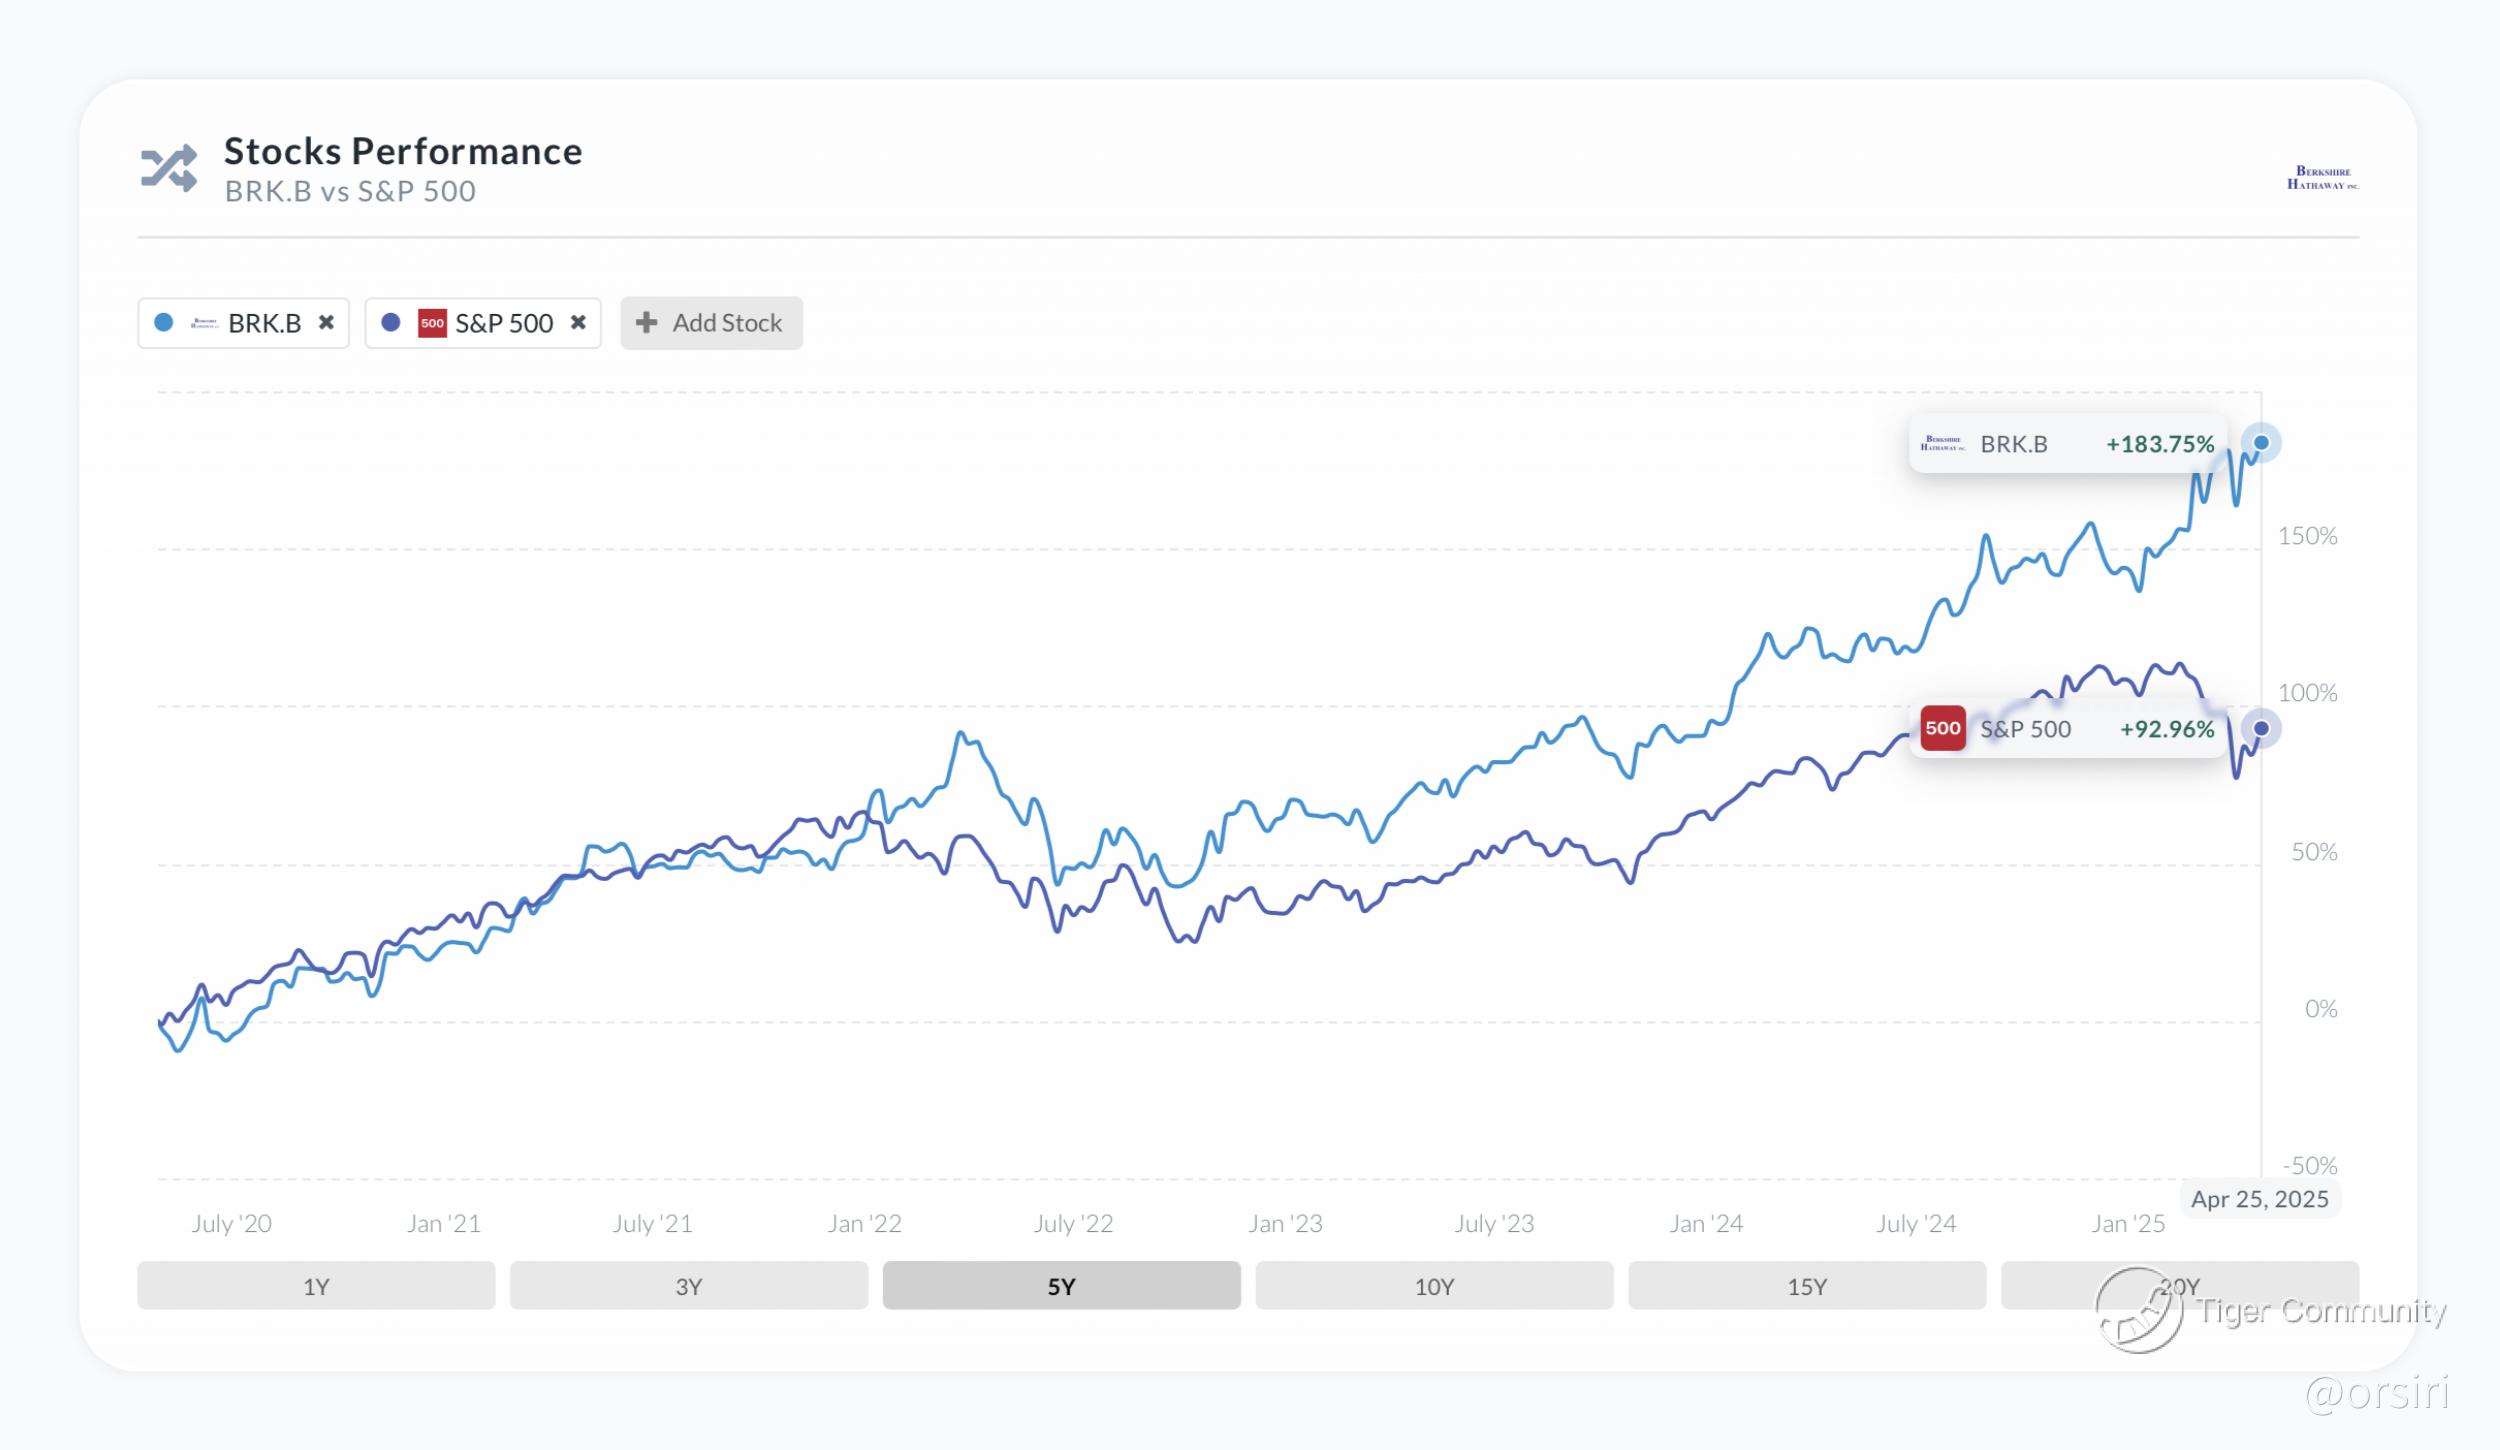Click the Stocks Performance title
2500x1450 pixels.
click(x=403, y=152)
